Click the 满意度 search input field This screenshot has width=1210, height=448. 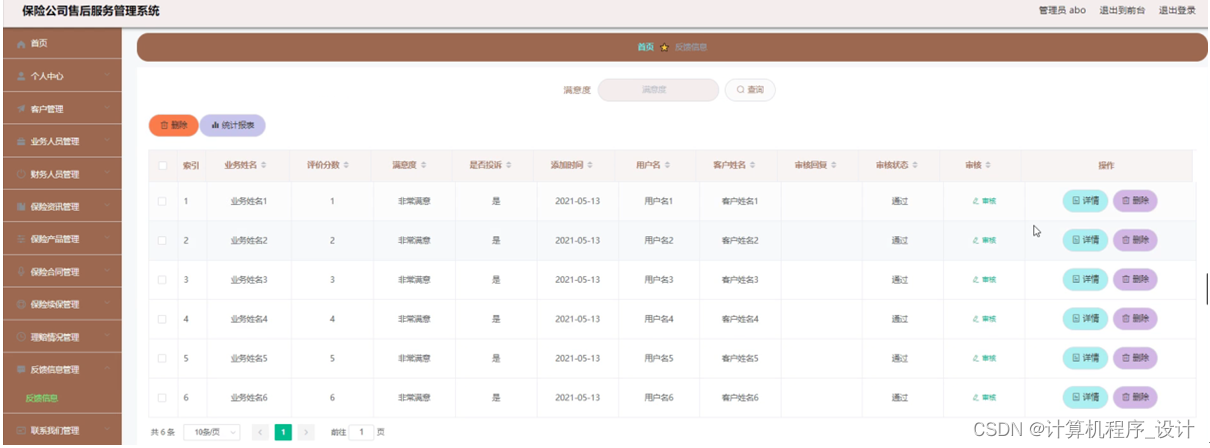pos(658,90)
